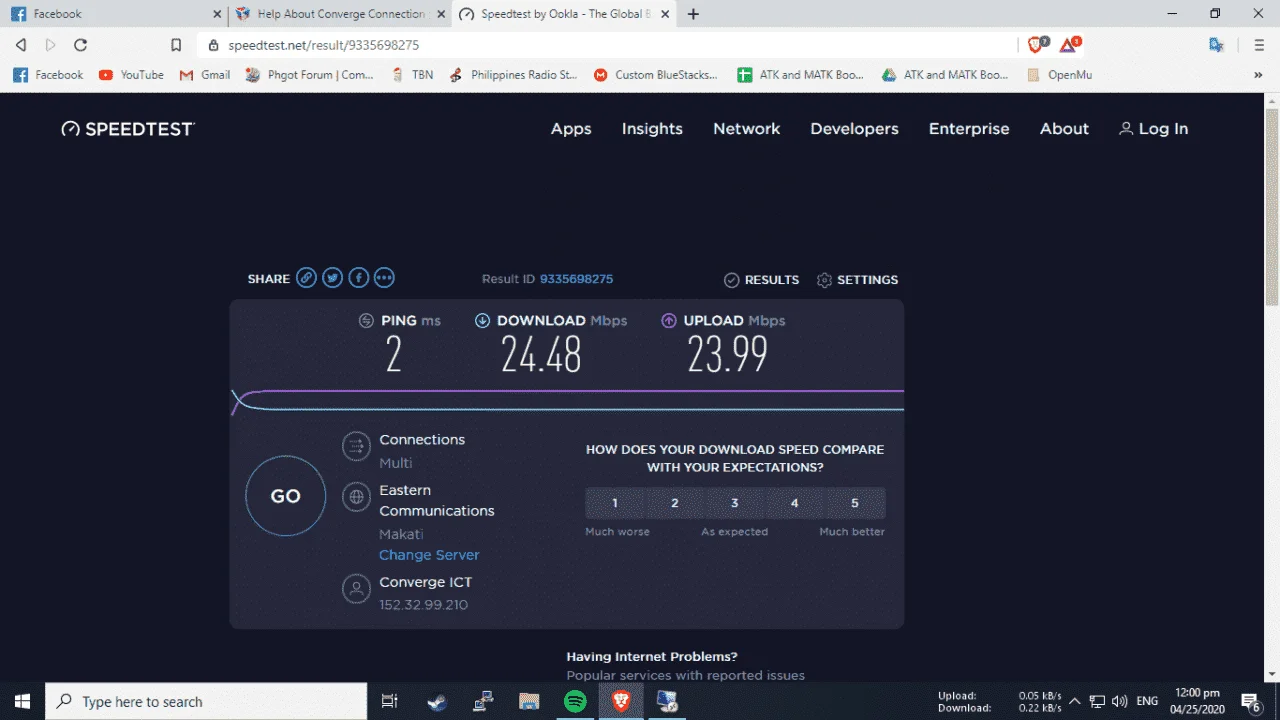Open the Facebook bookmark in bookmarks bar

[x=48, y=75]
